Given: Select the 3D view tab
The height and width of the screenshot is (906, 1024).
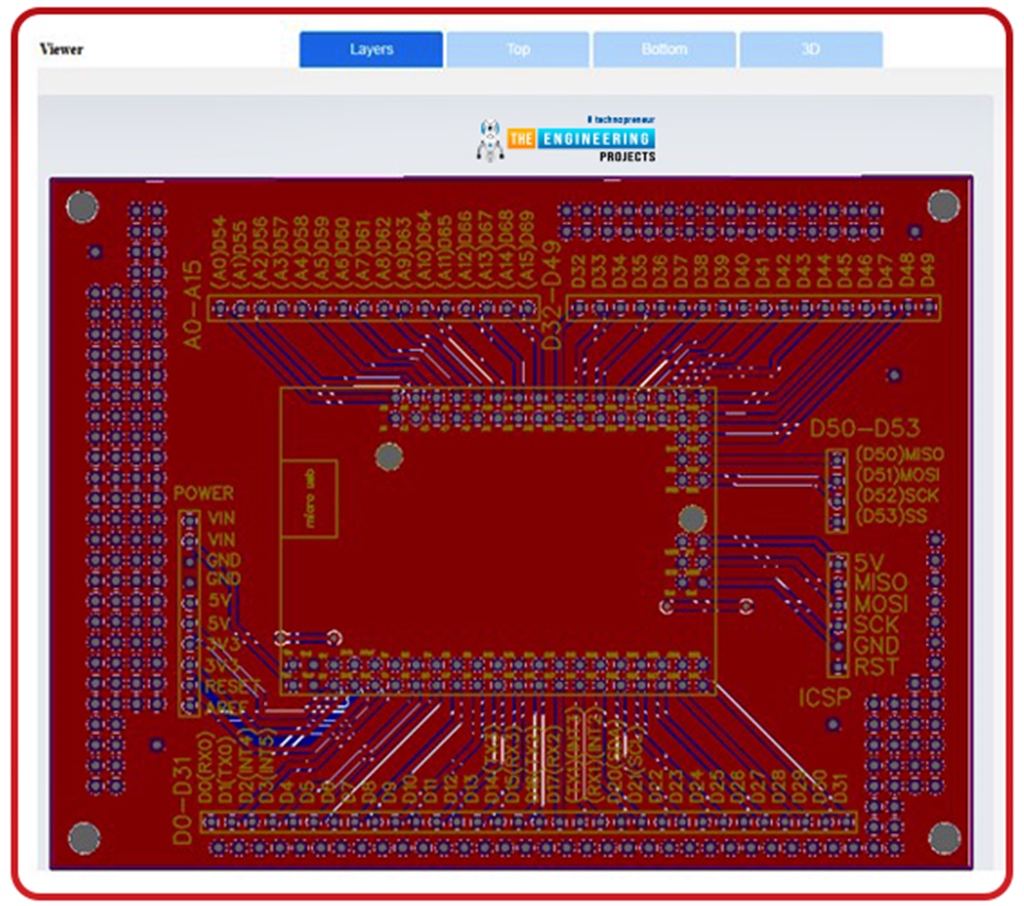Looking at the screenshot, I should (811, 48).
